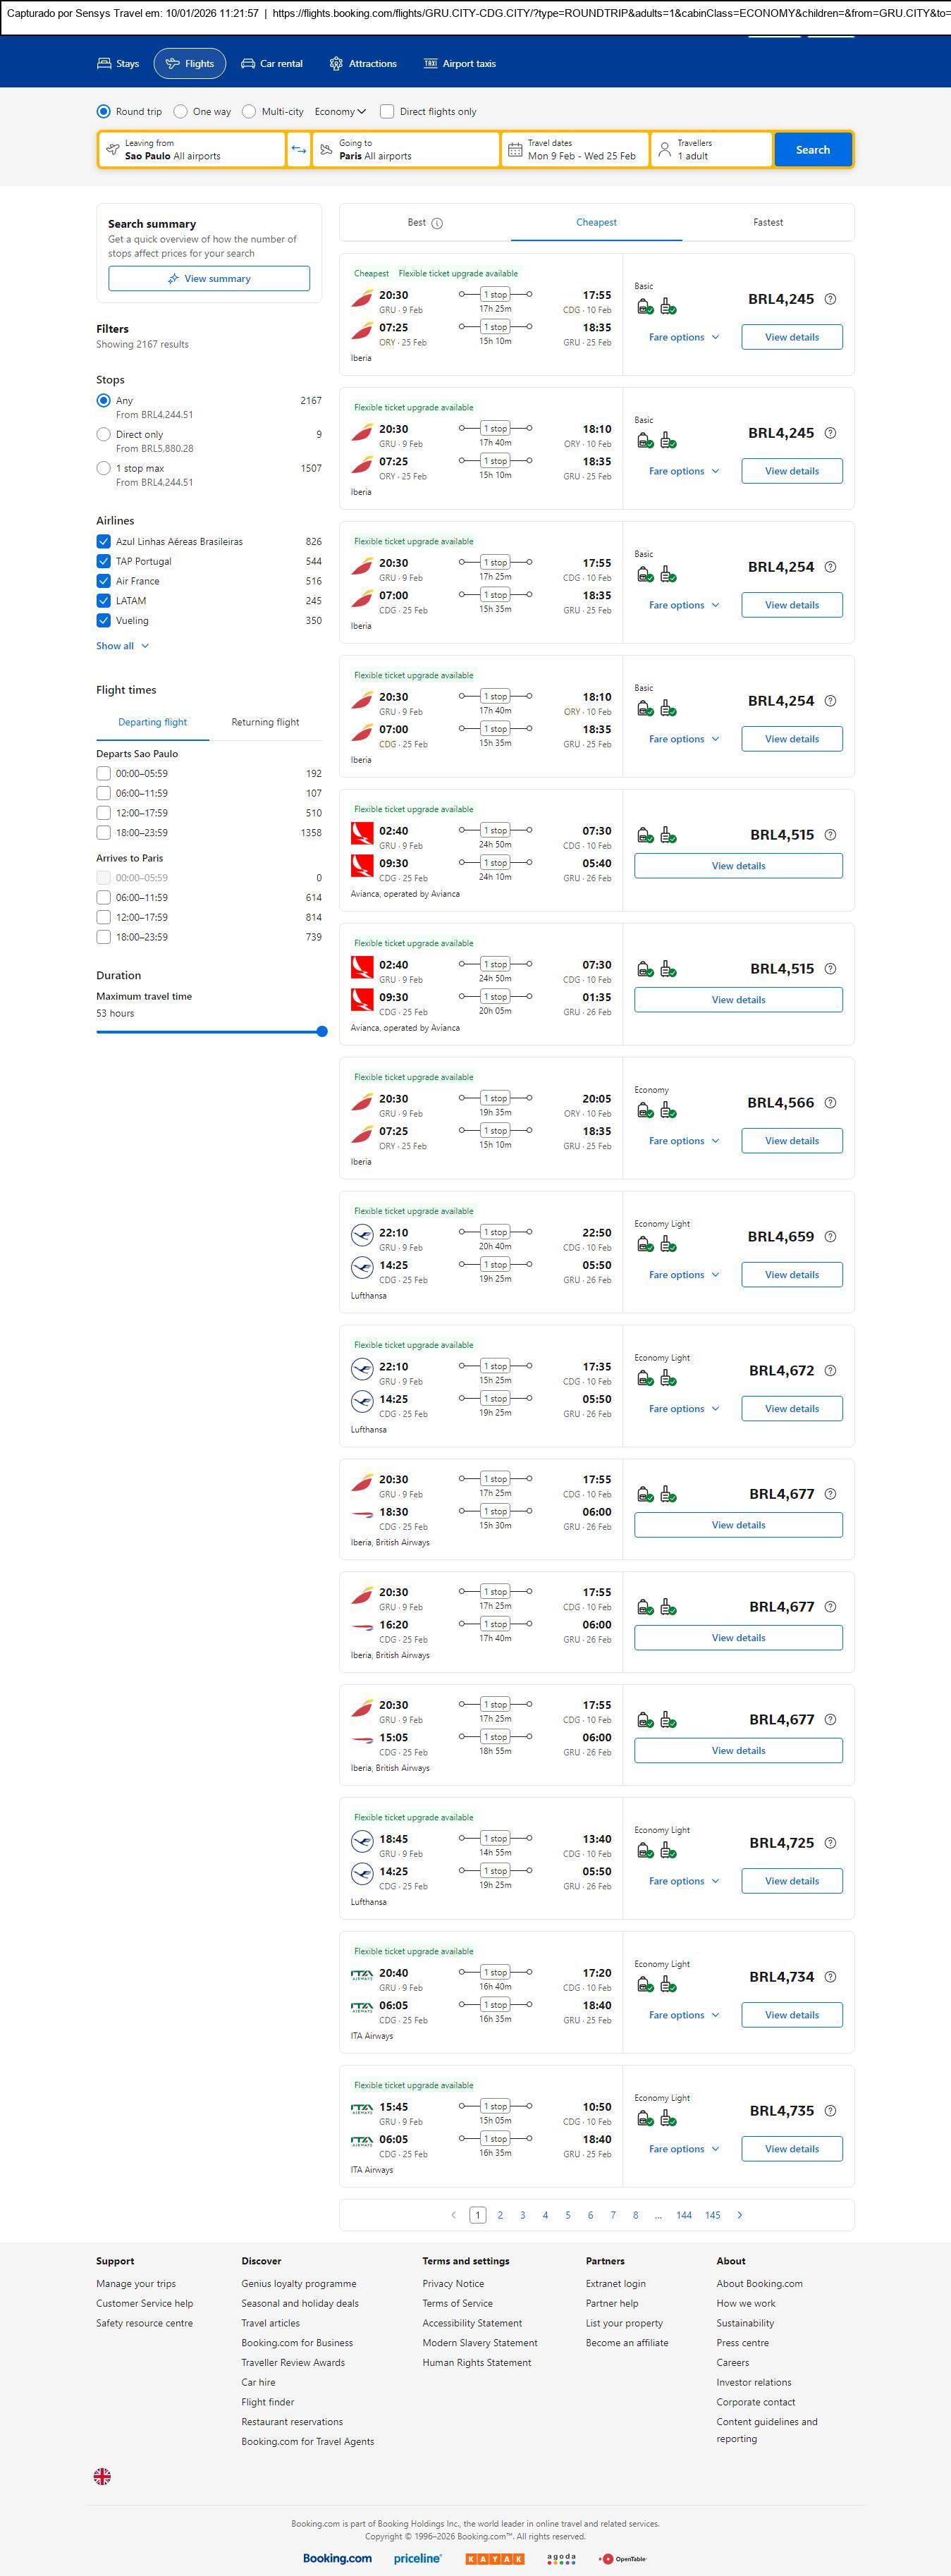Screen dimensions: 951x2576
Task: Click the View summary button
Action: tap(209, 279)
